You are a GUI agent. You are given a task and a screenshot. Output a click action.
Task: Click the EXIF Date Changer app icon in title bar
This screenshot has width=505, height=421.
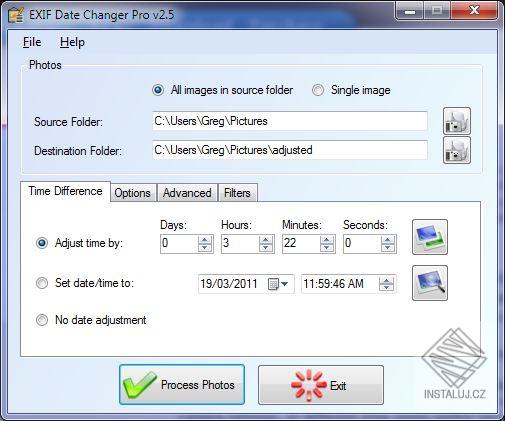(x=16, y=15)
